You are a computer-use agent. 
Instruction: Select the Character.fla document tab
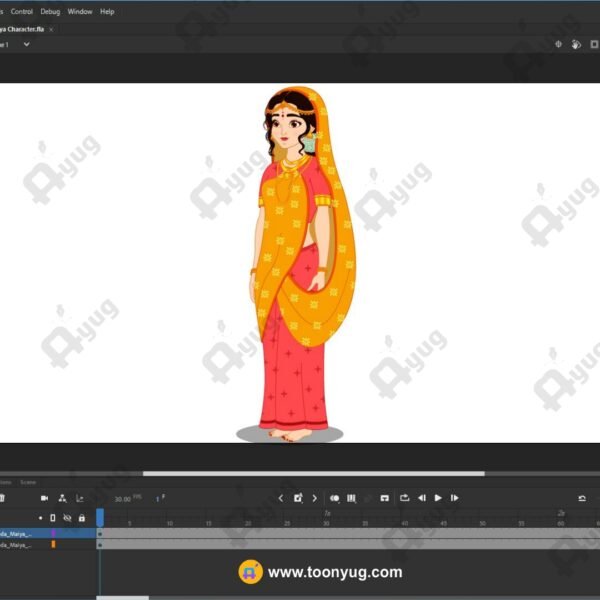coord(22,29)
